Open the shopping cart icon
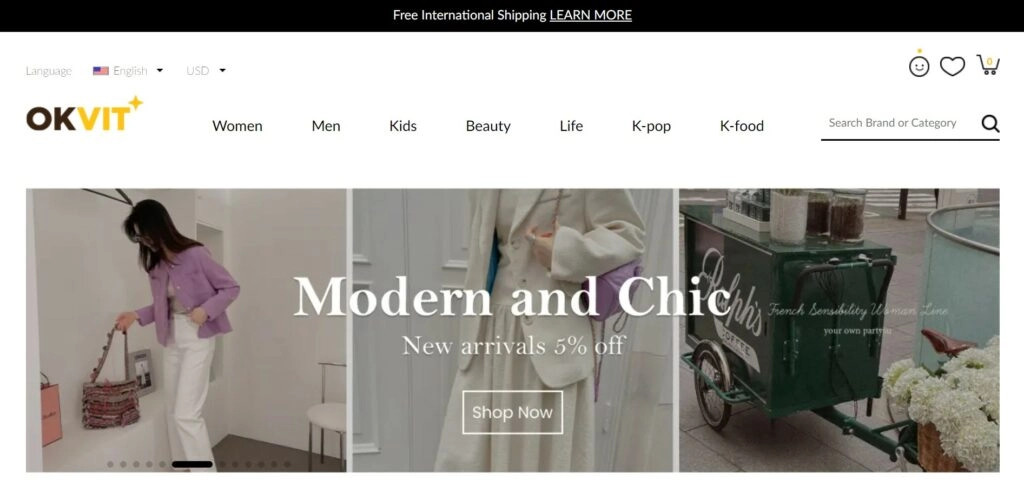Image resolution: width=1024 pixels, height=486 pixels. (x=988, y=65)
